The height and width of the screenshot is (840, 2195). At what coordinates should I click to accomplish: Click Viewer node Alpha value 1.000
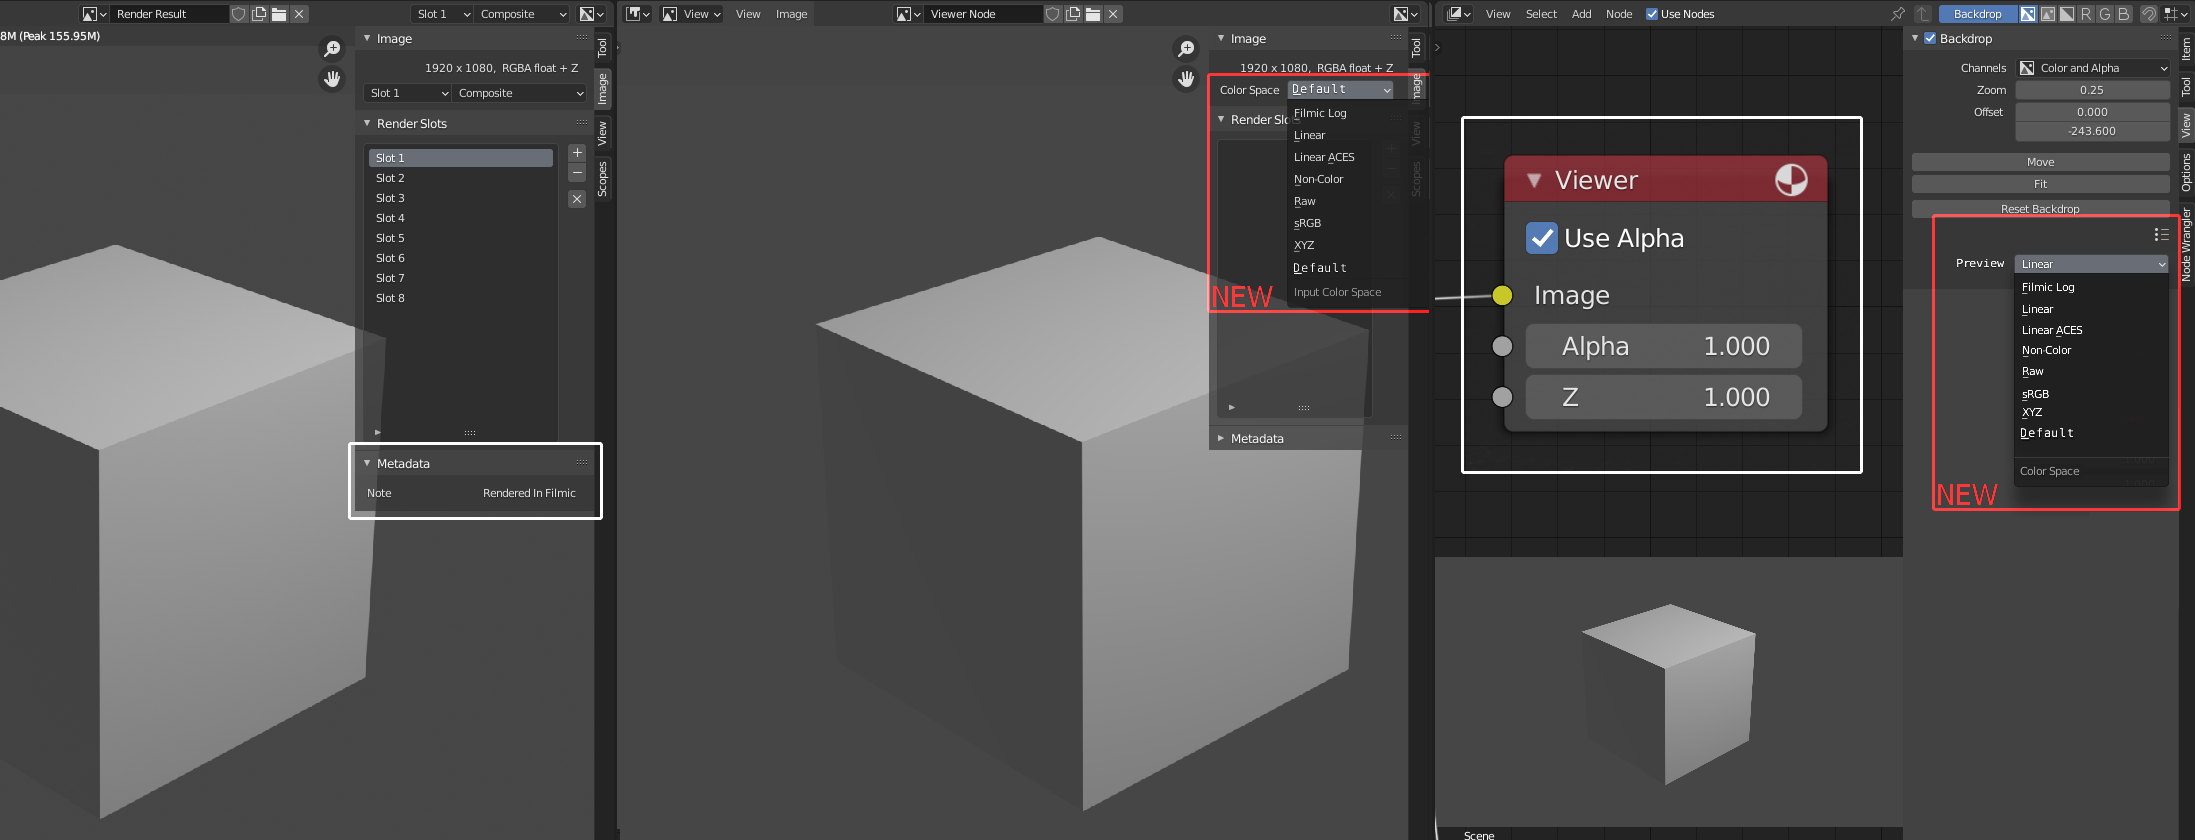click(1664, 346)
